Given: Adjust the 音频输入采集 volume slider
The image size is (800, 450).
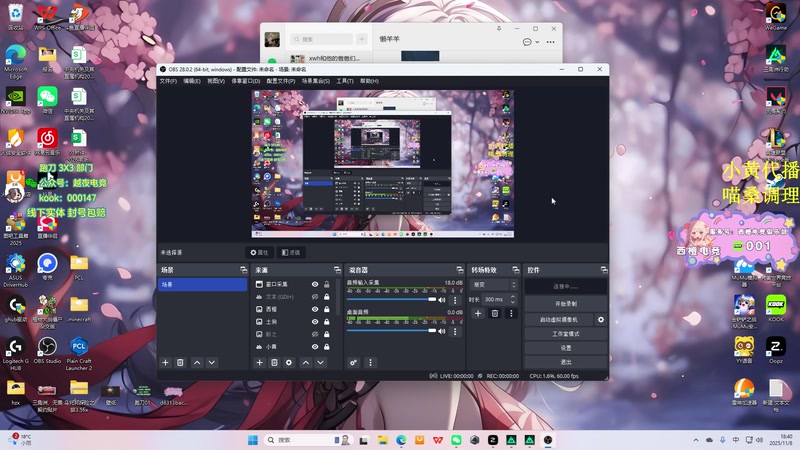Looking at the screenshot, I should 391,299.
